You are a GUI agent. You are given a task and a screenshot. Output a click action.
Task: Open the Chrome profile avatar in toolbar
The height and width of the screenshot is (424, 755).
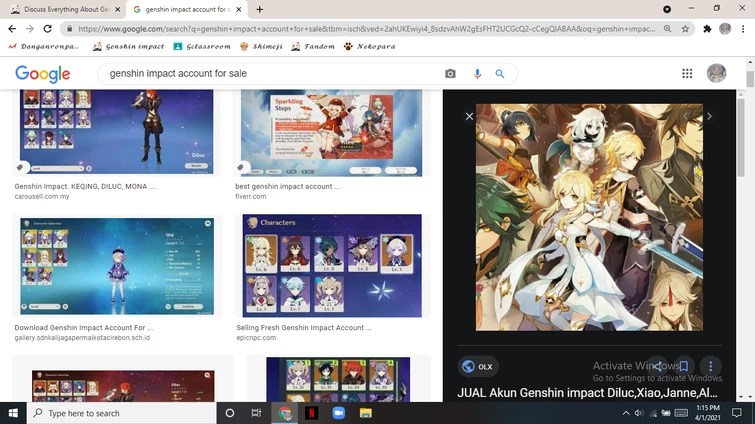point(725,29)
